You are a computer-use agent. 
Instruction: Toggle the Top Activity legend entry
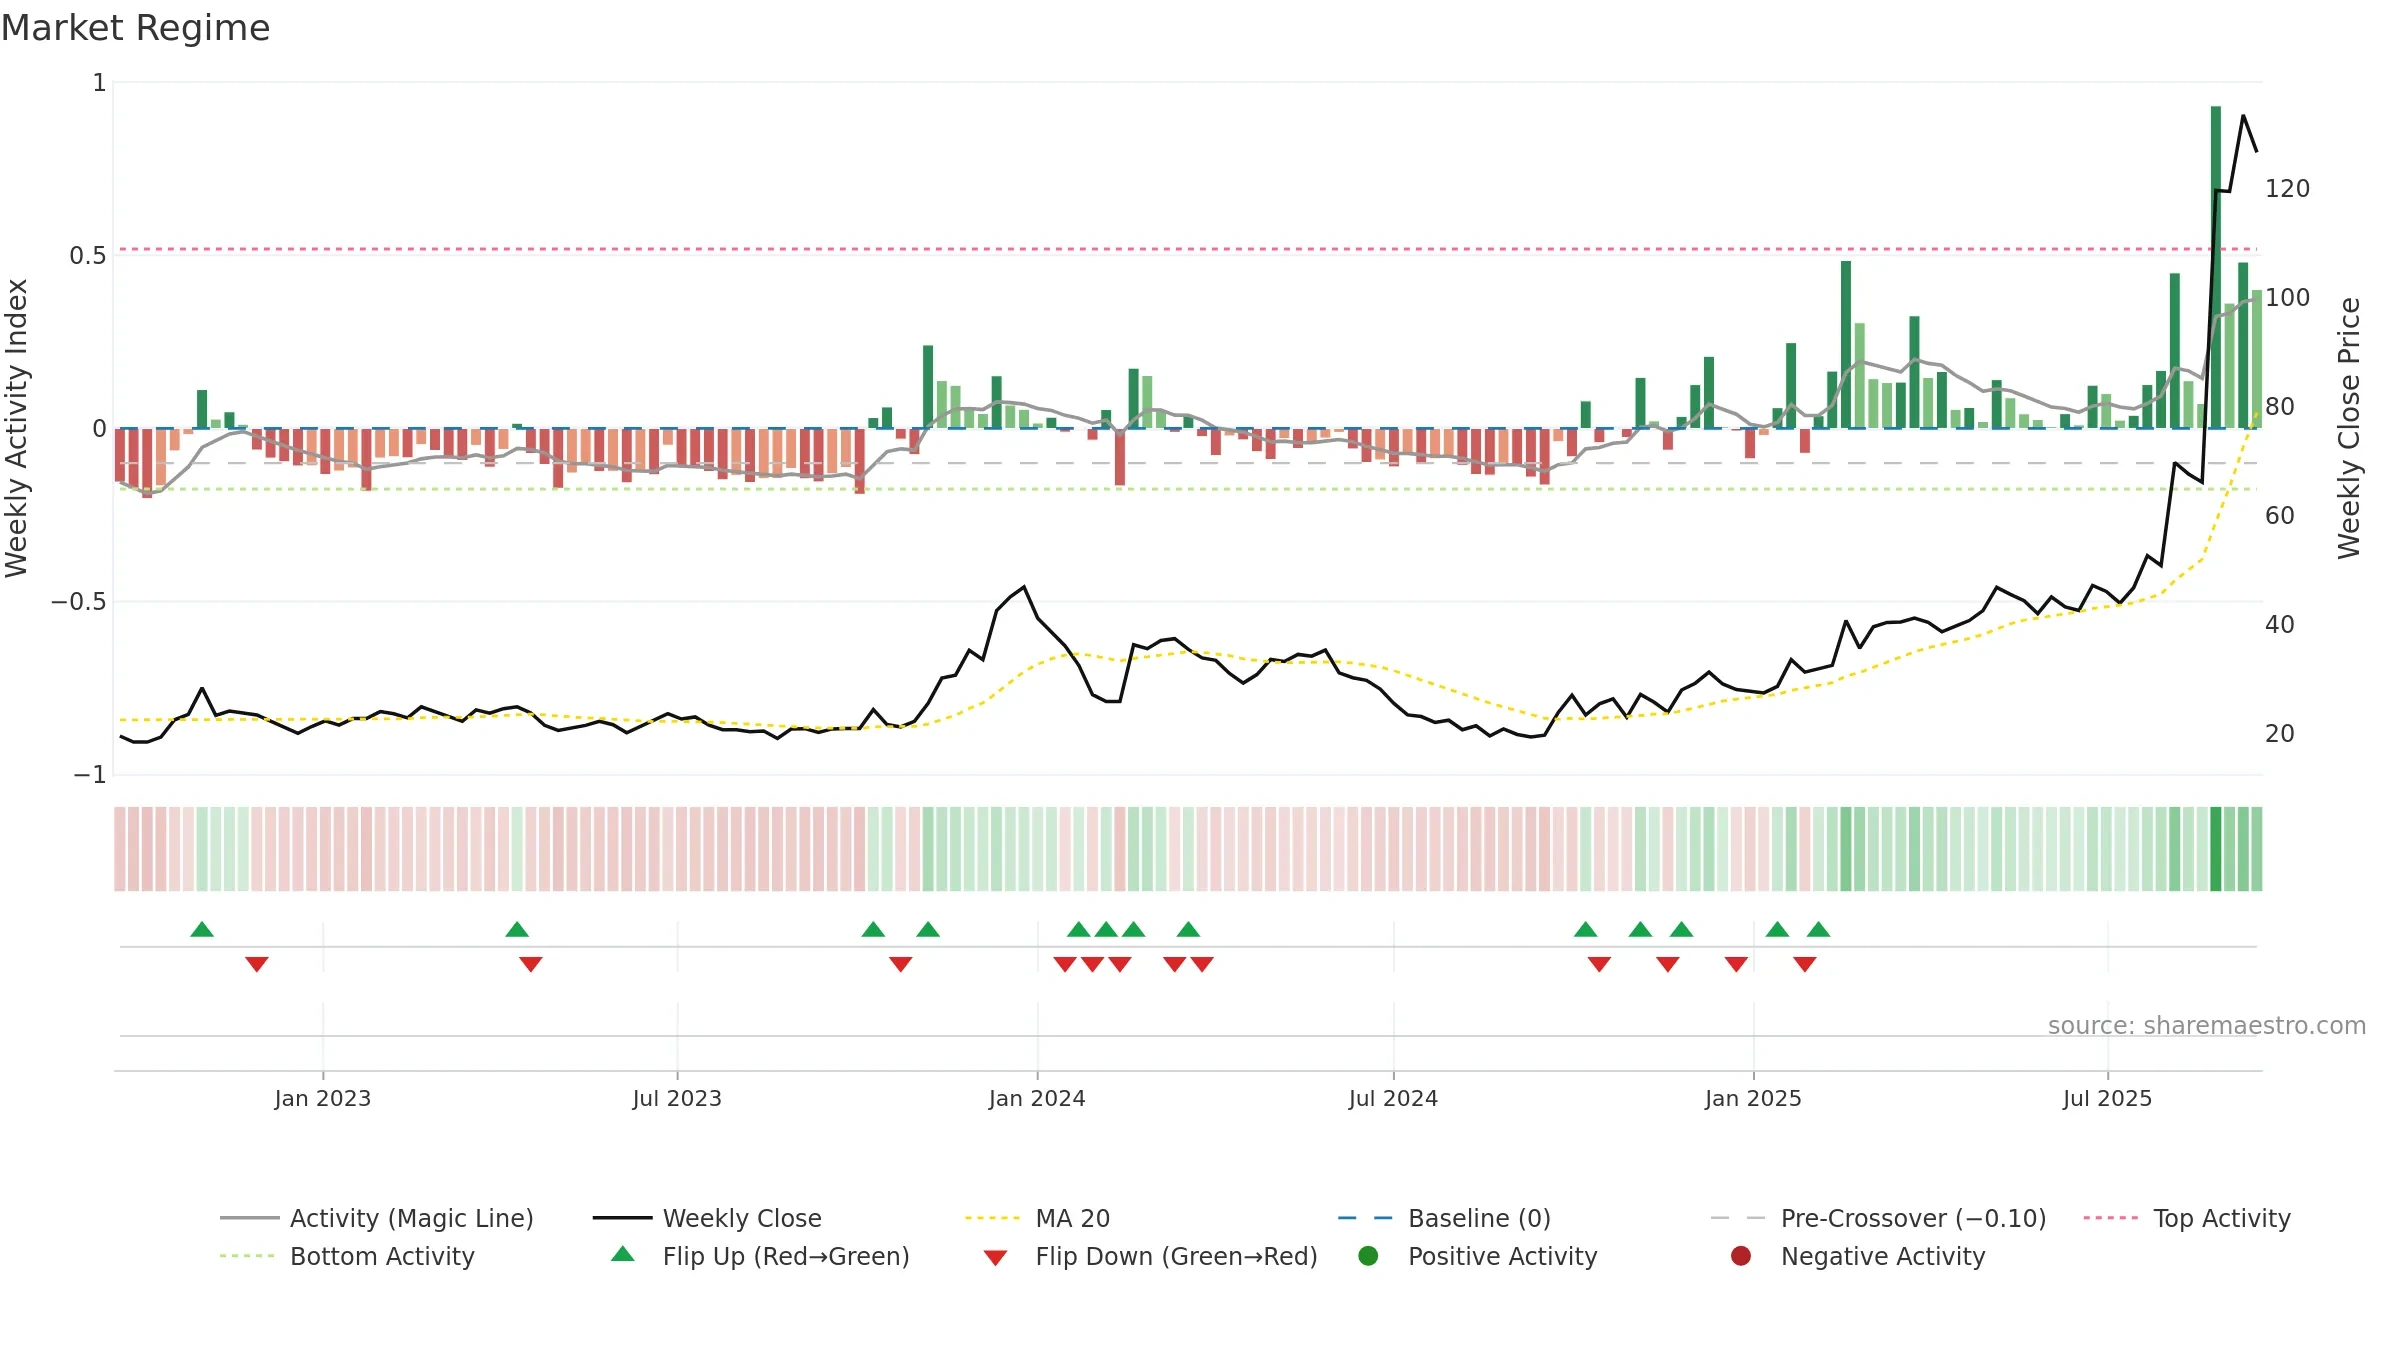[x=2187, y=1218]
